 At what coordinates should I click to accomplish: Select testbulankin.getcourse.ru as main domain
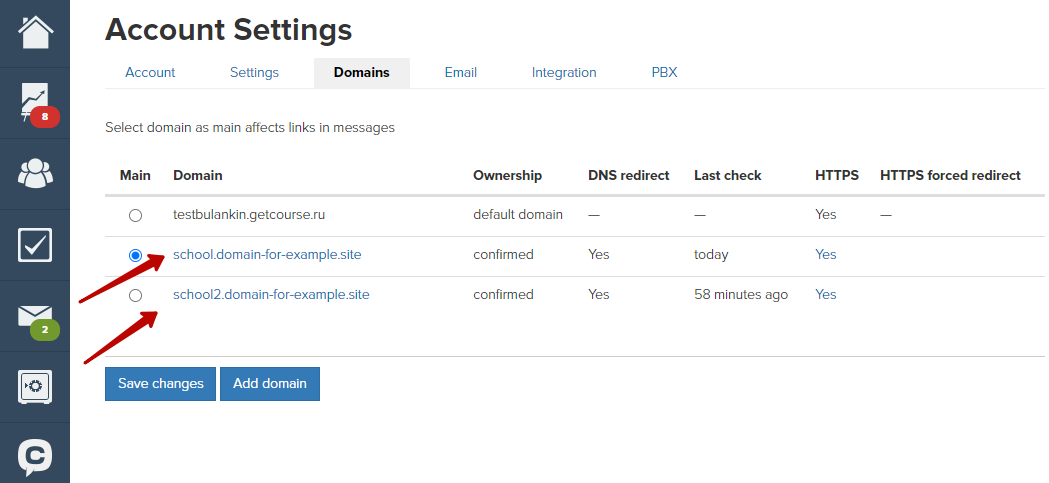click(x=135, y=215)
